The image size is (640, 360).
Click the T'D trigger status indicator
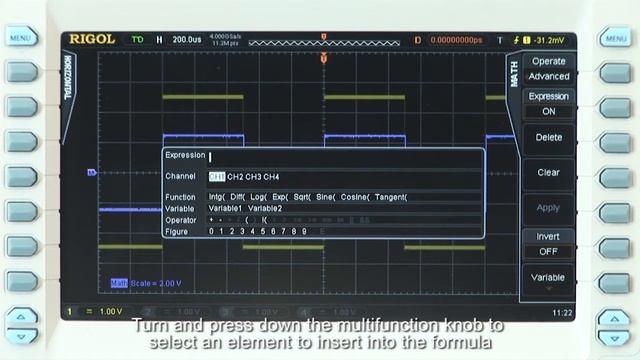(x=138, y=40)
